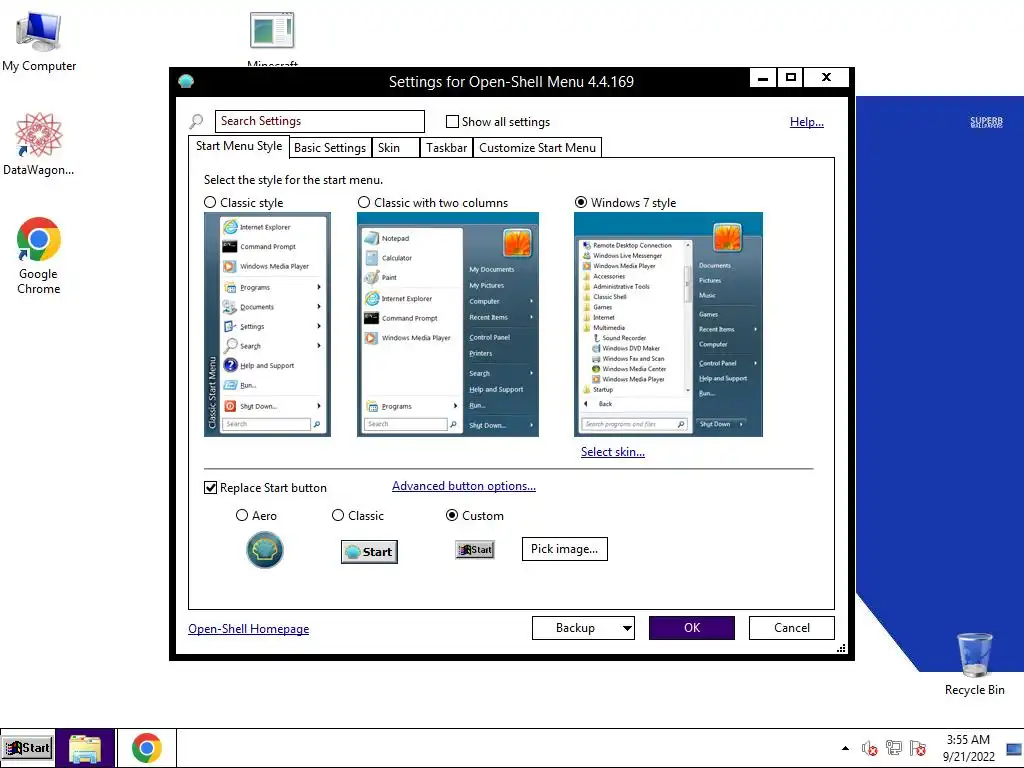Select Classic with two columns style
The image size is (1024, 768).
pyautogui.click(x=364, y=202)
